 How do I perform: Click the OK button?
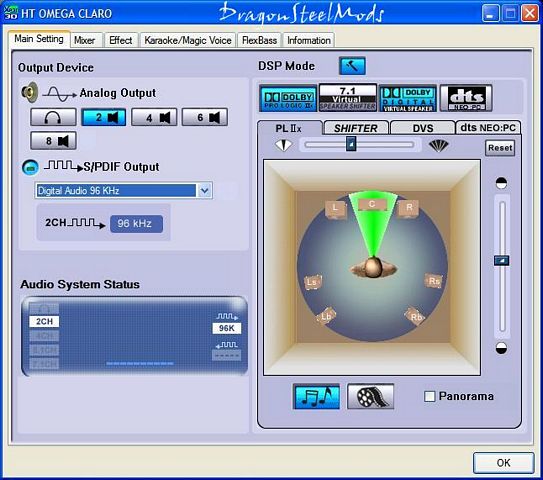[503, 463]
